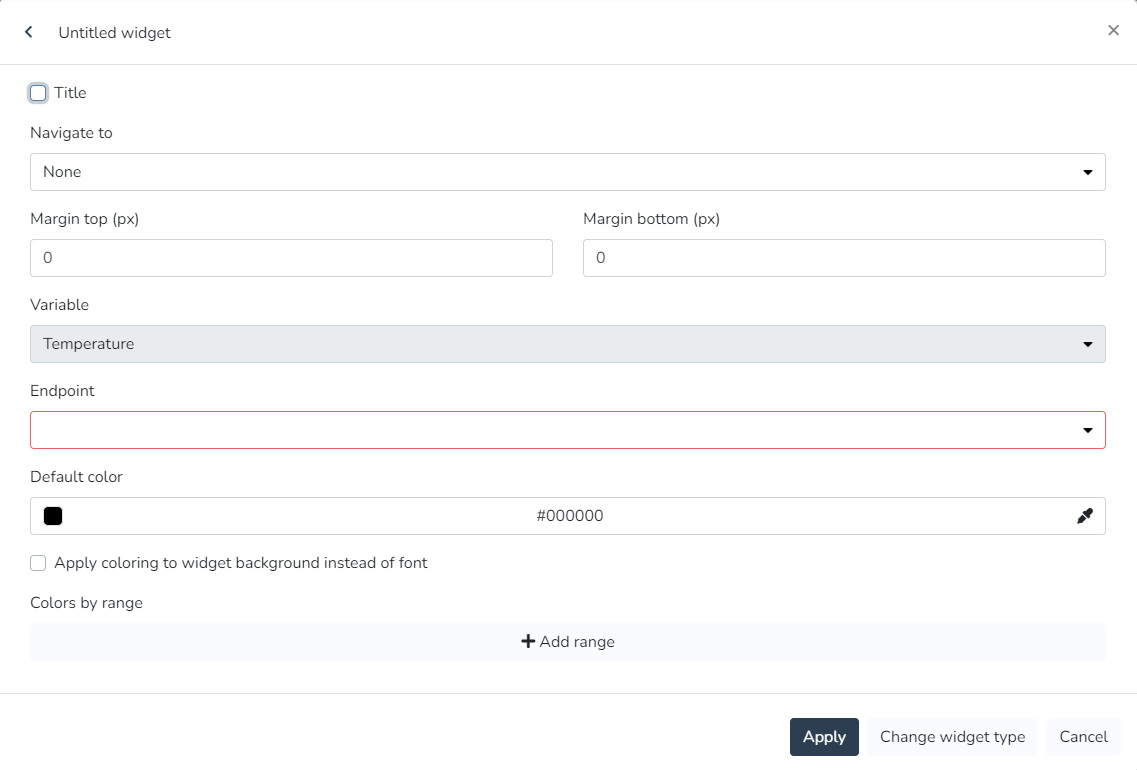This screenshot has width=1137, height=770.
Task: Click the Margin top input field
Action: point(291,258)
